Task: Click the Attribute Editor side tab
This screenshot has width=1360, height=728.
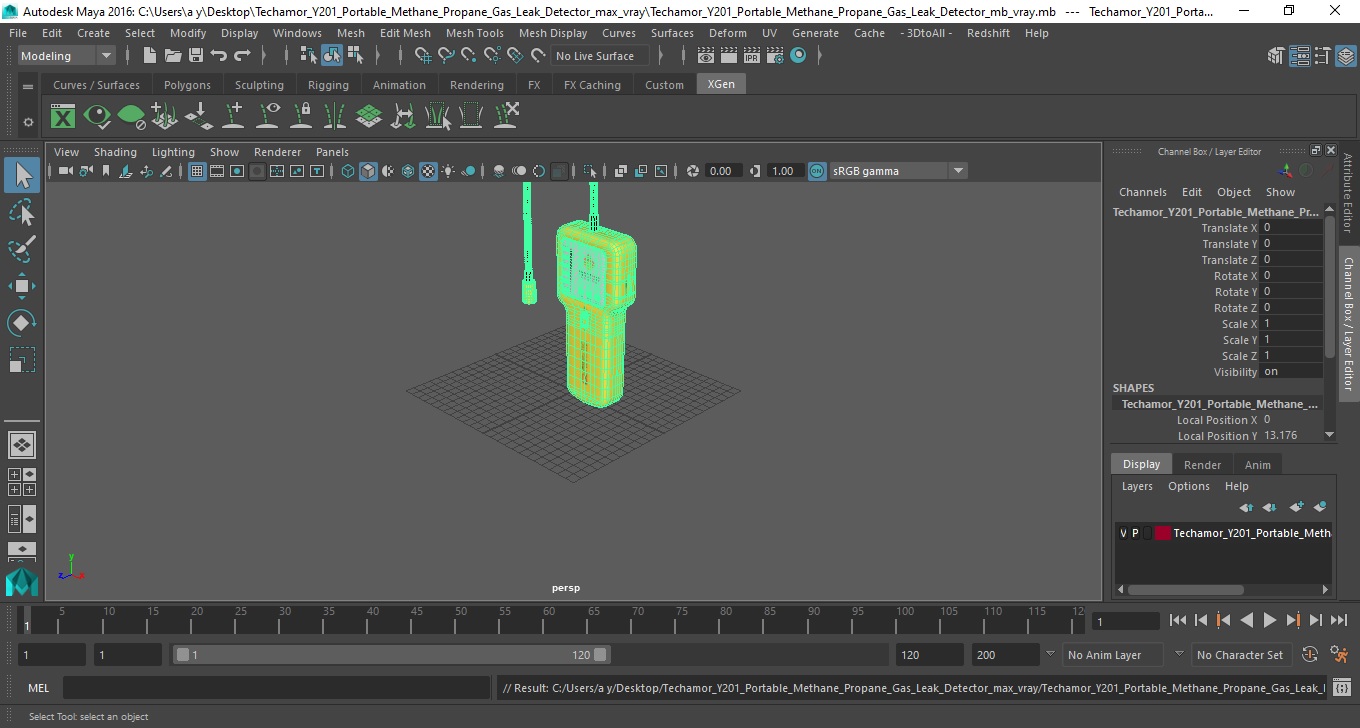Action: (x=1347, y=194)
